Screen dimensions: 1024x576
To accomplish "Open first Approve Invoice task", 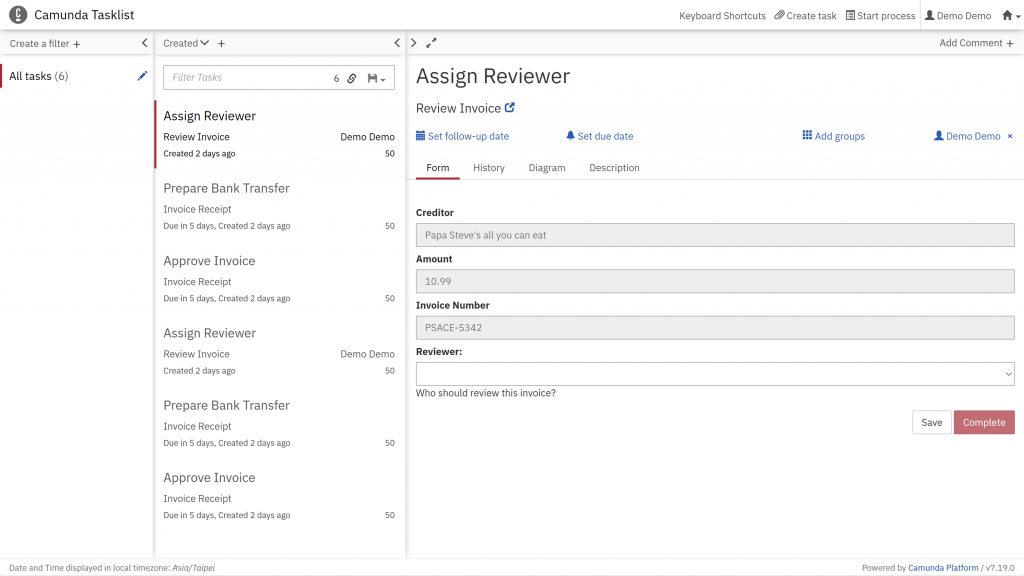I will point(279,279).
